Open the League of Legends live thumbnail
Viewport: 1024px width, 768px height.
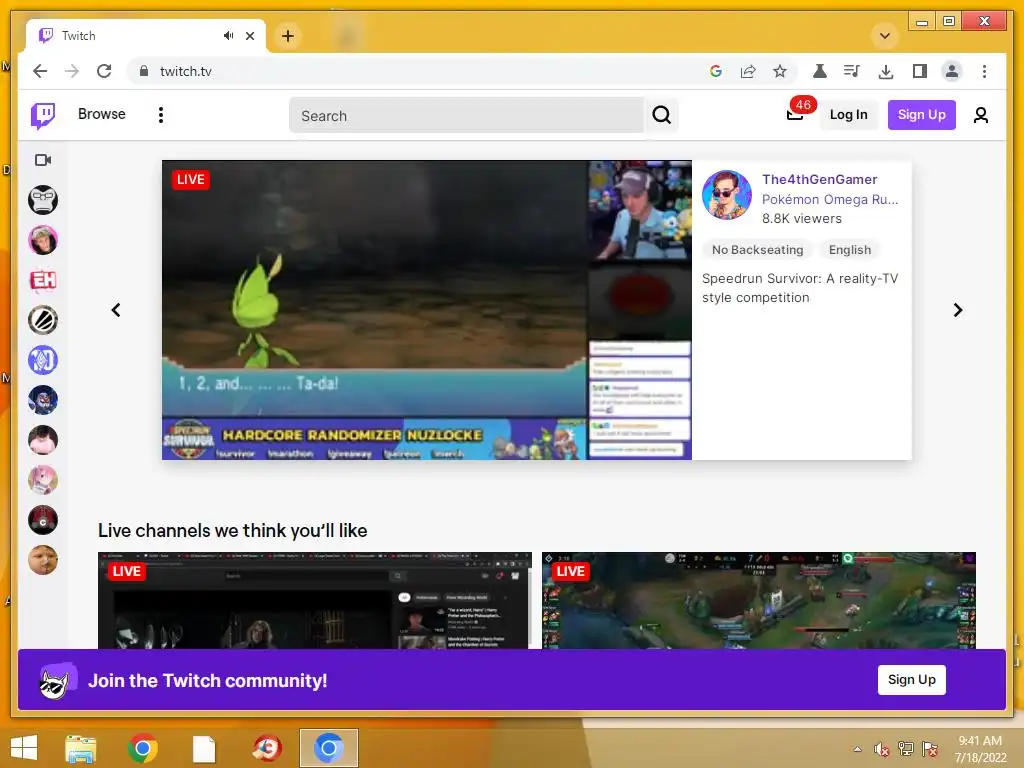759,601
